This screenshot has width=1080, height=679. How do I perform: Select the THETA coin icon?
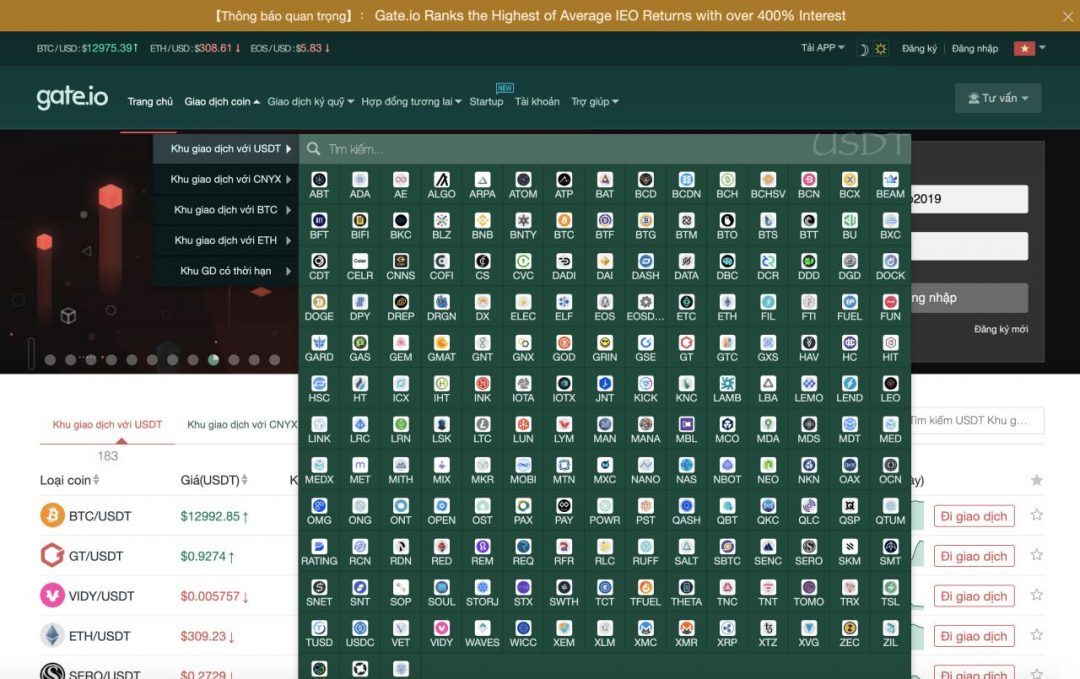687,587
